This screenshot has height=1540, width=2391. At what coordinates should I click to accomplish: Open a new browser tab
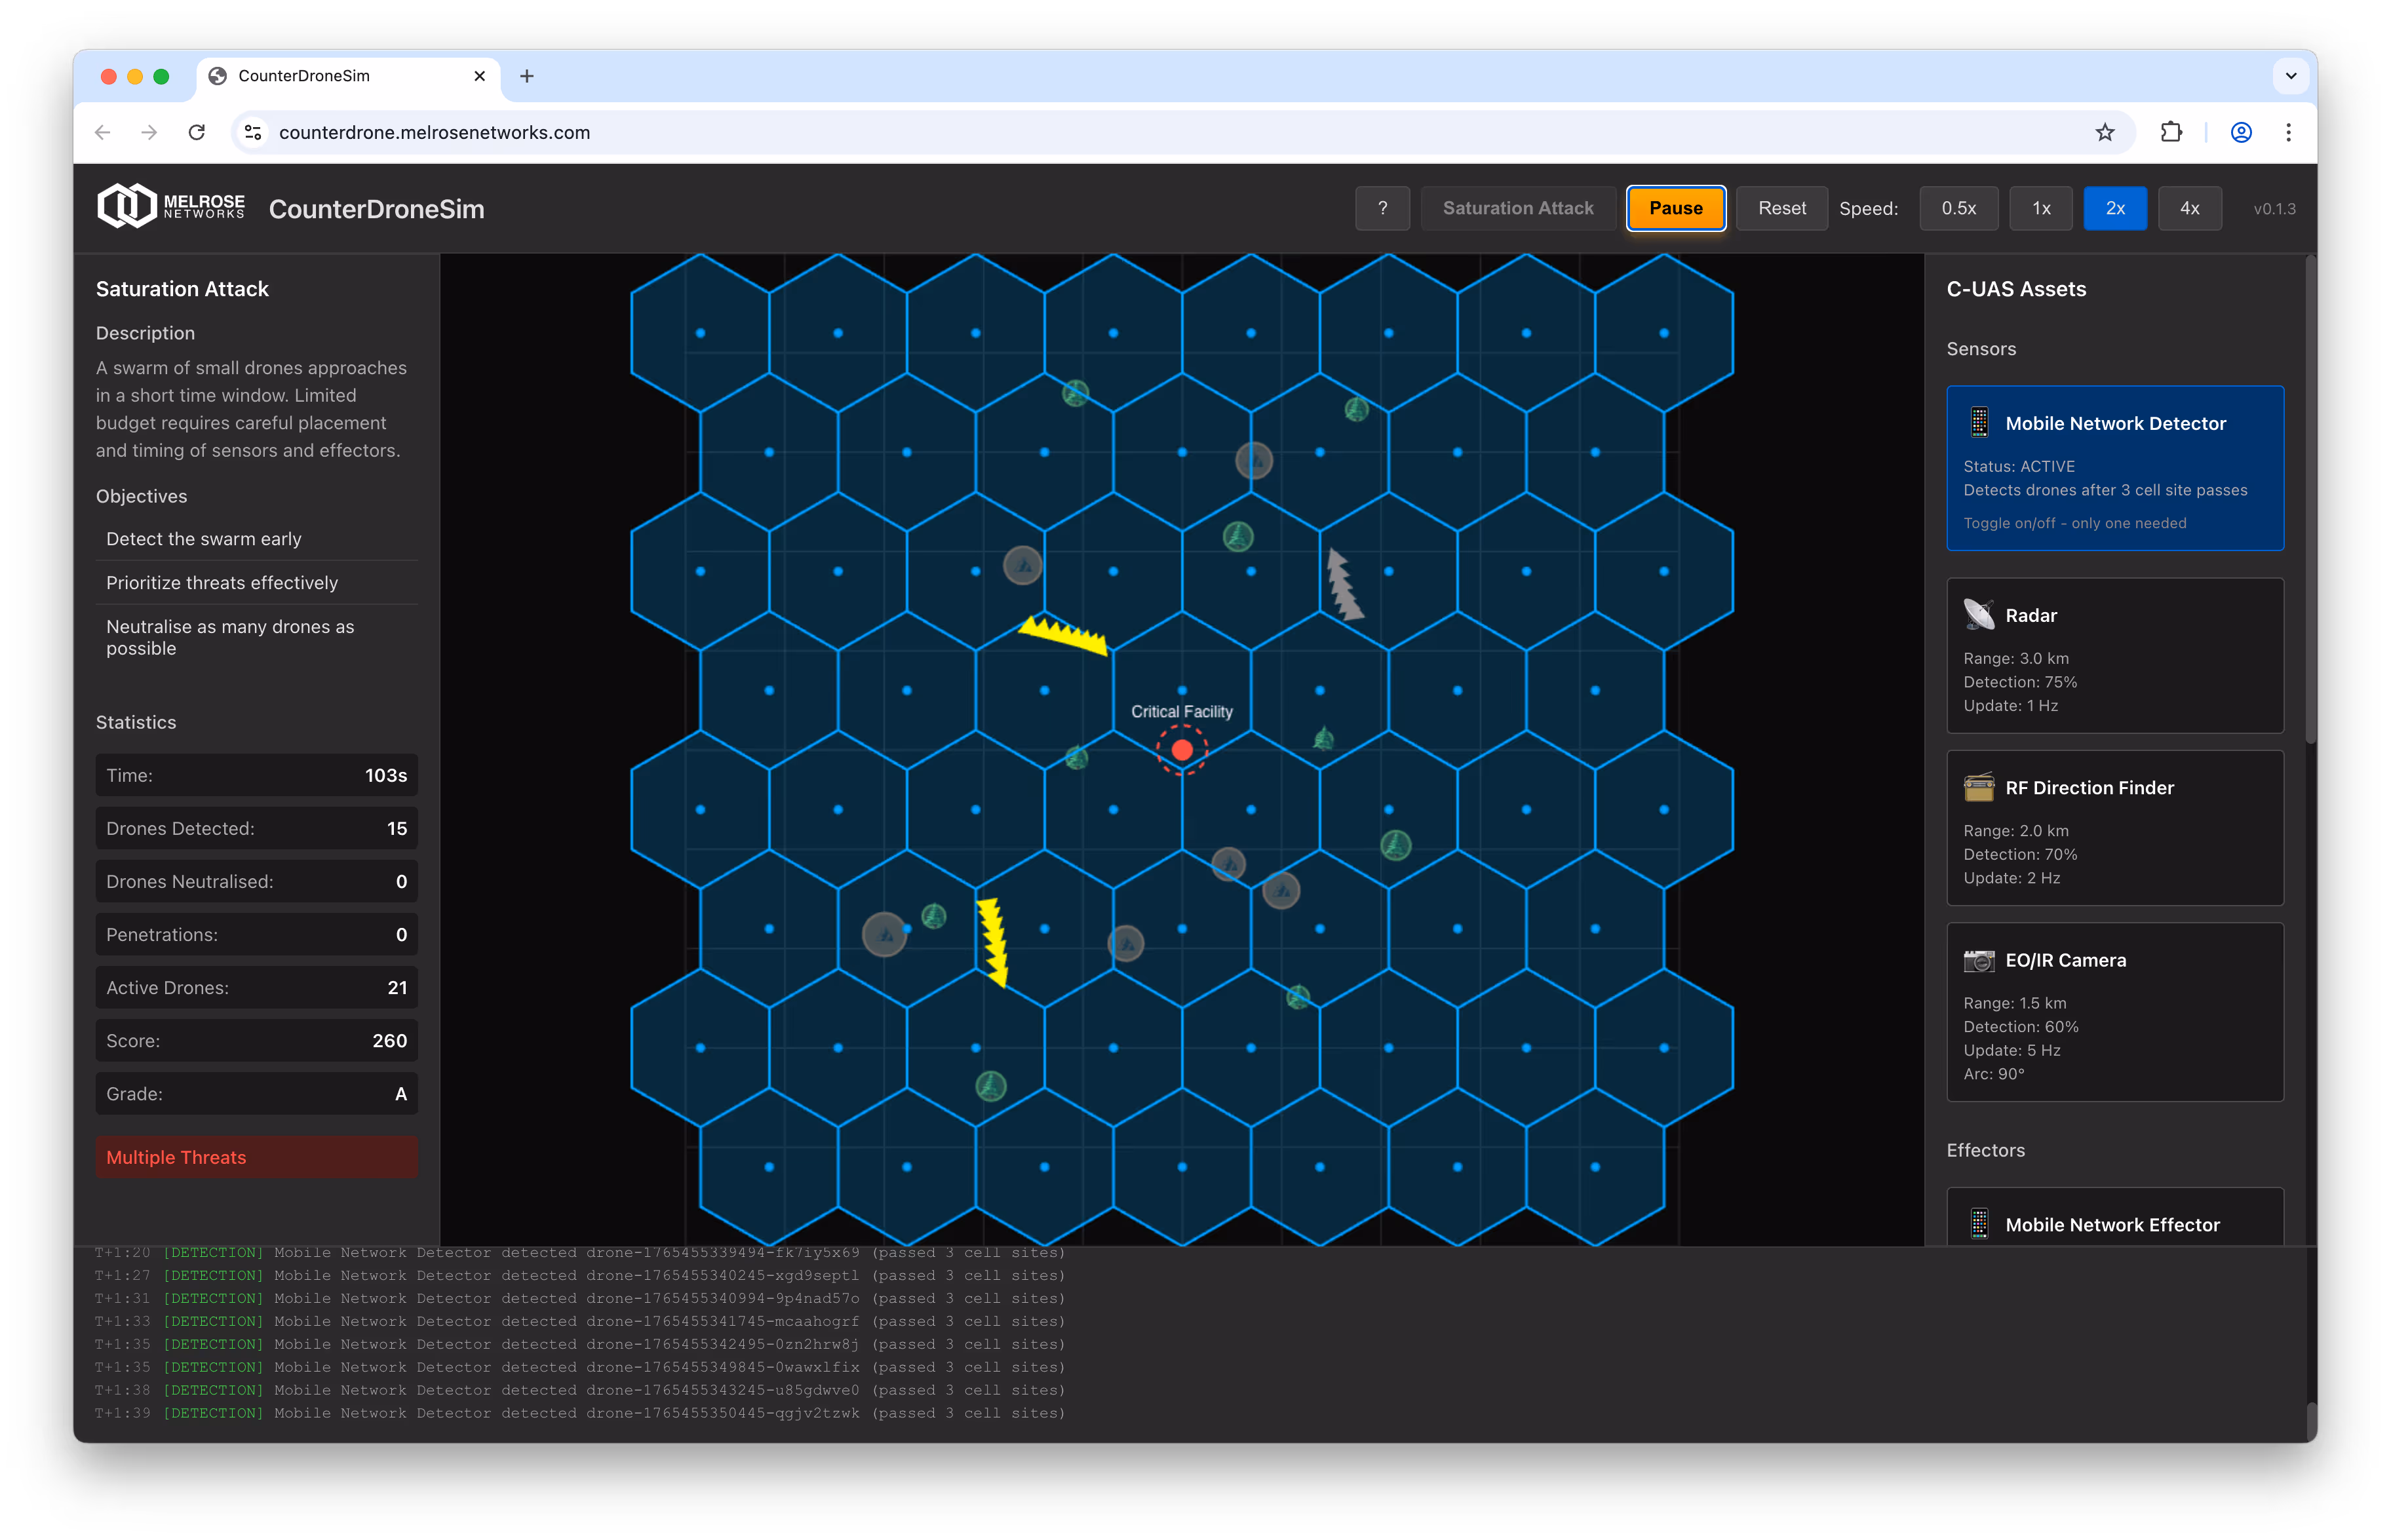(x=527, y=76)
